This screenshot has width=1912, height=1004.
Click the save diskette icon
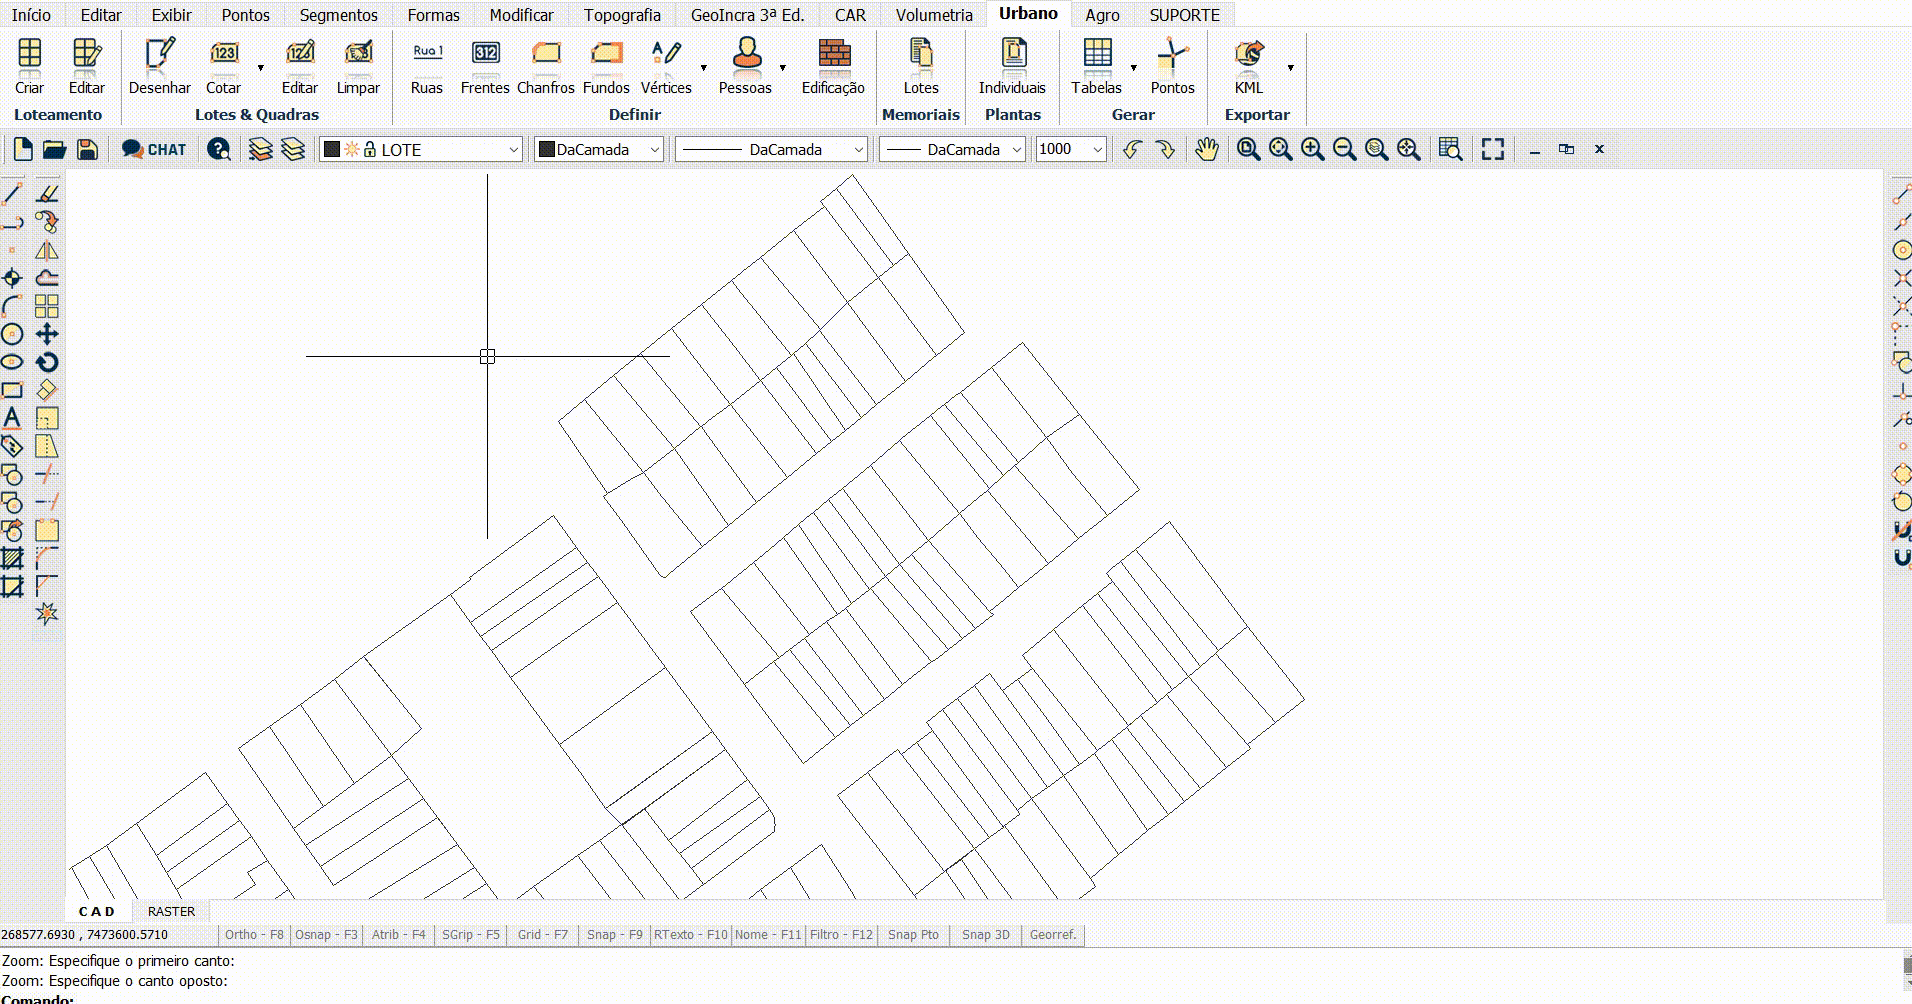87,149
